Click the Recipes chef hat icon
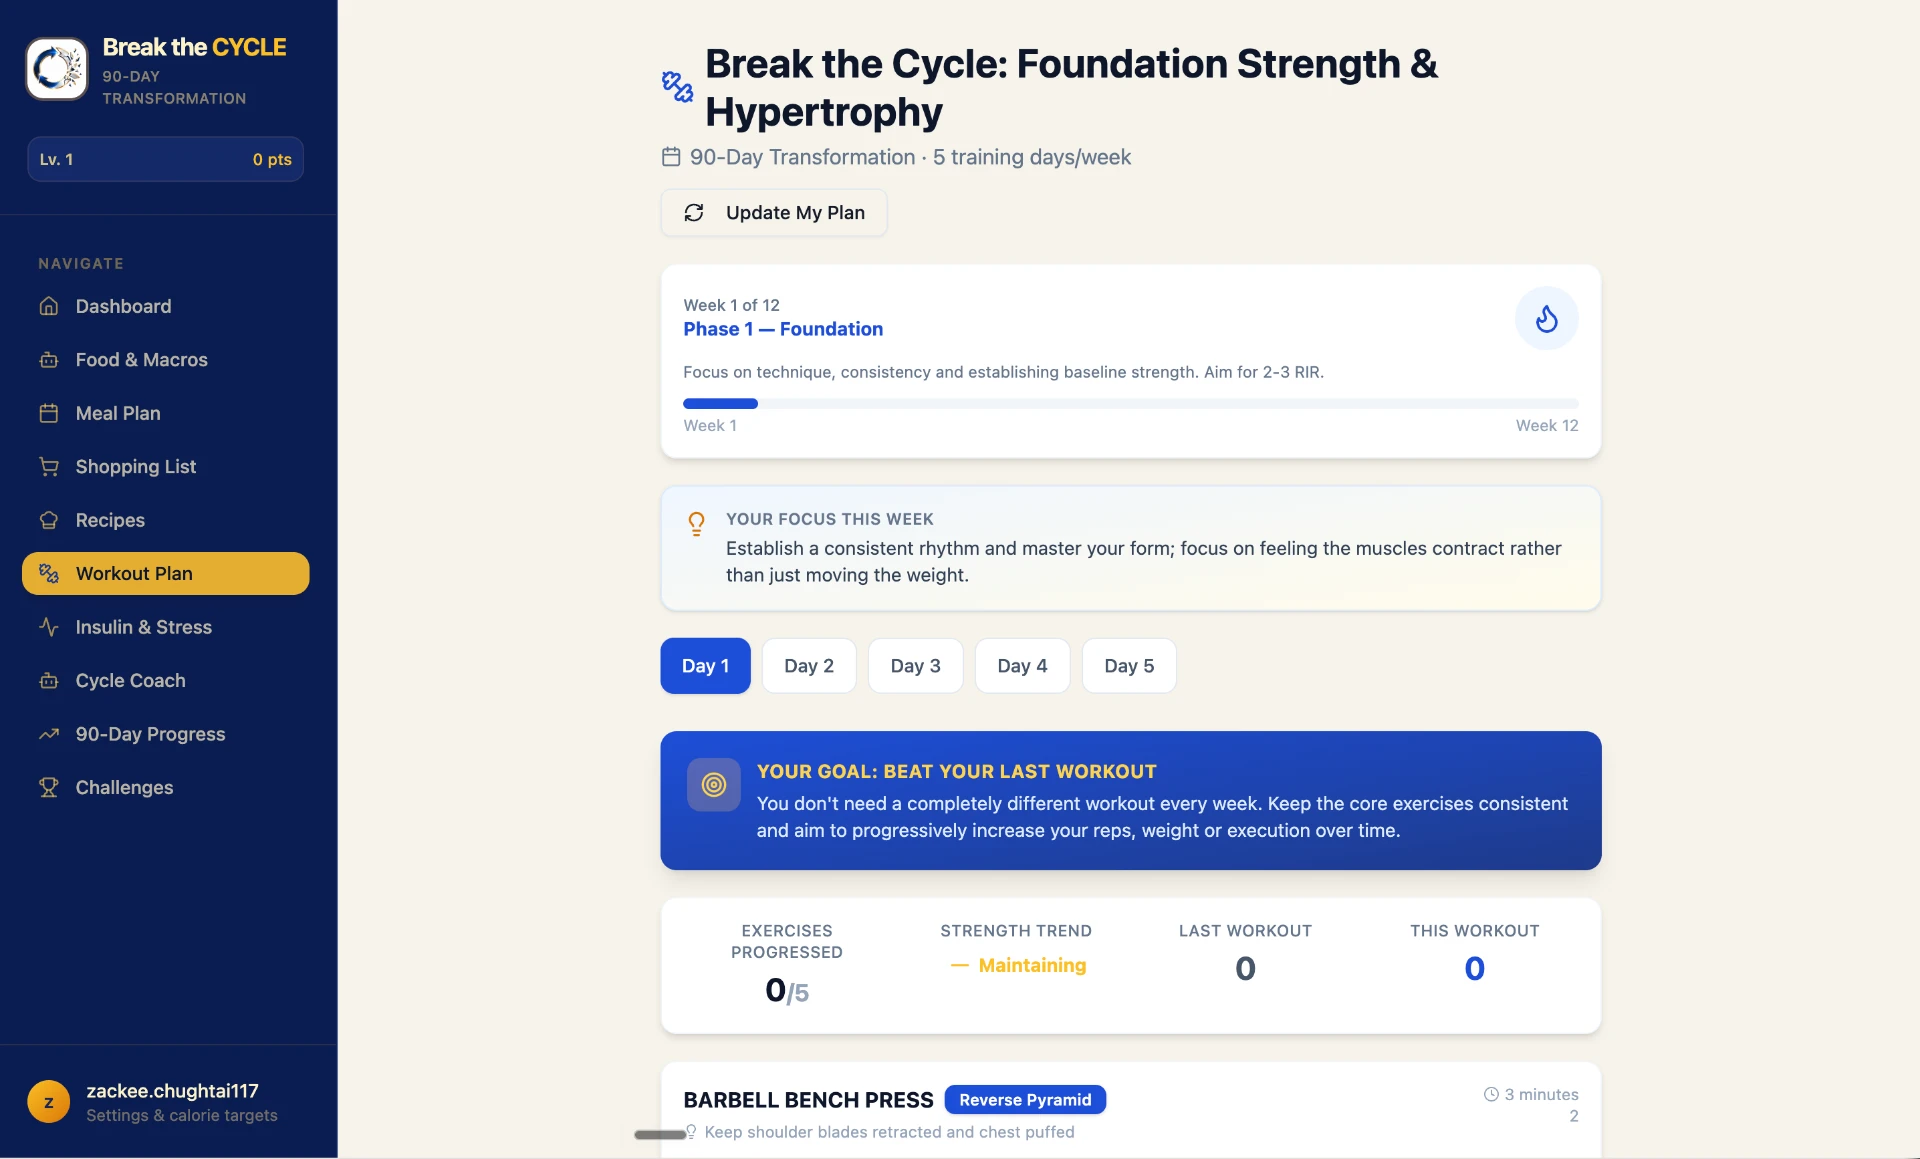 pyautogui.click(x=48, y=520)
